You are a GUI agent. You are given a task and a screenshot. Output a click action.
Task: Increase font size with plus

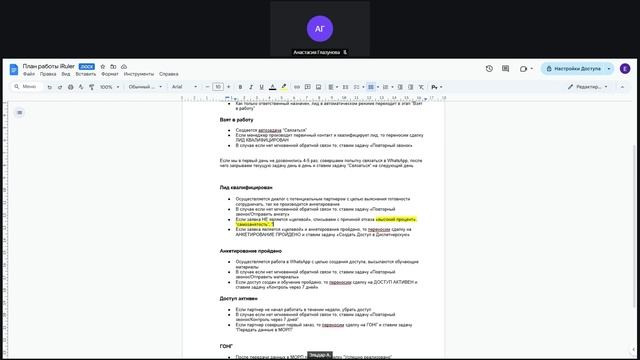(229, 87)
